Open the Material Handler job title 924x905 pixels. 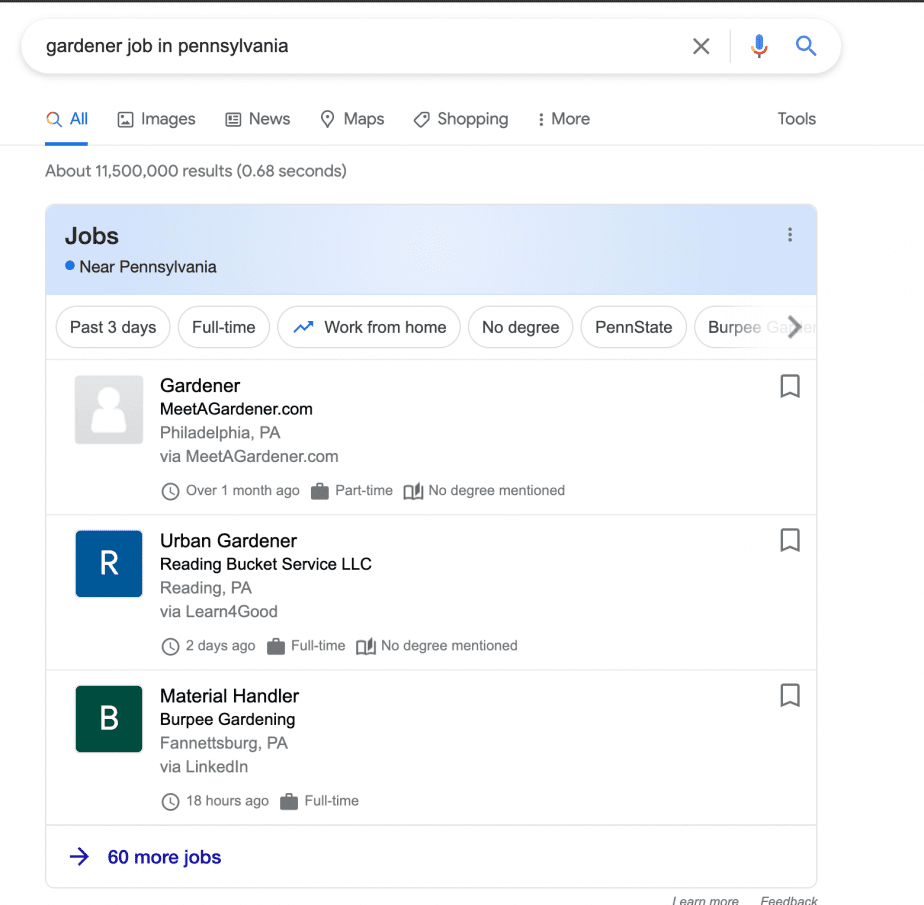[x=229, y=696]
